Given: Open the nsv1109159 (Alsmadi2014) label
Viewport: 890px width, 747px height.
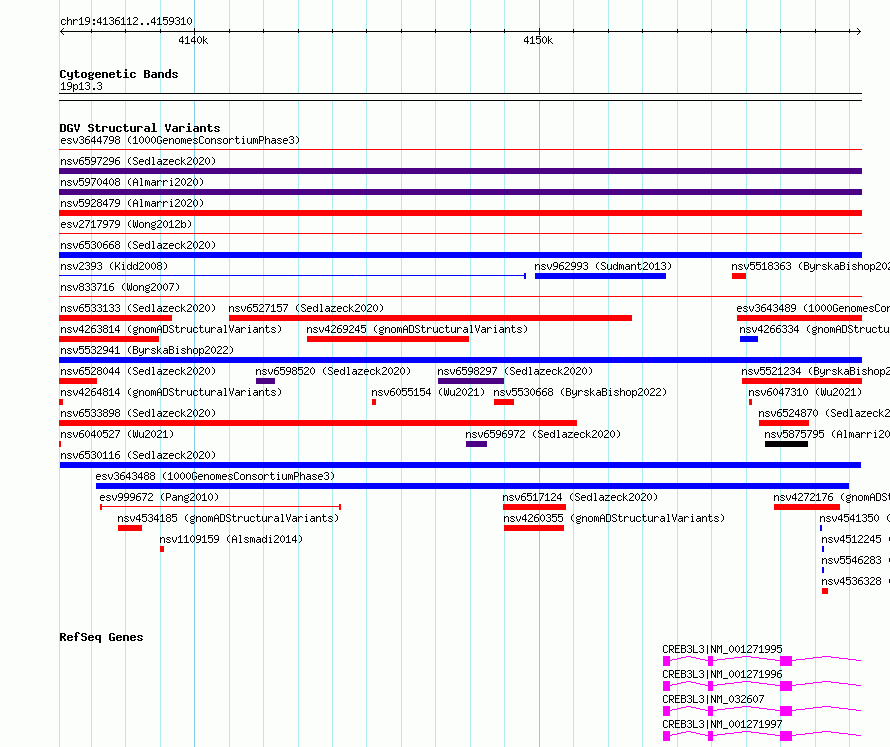Looking at the screenshot, I should point(231,539).
